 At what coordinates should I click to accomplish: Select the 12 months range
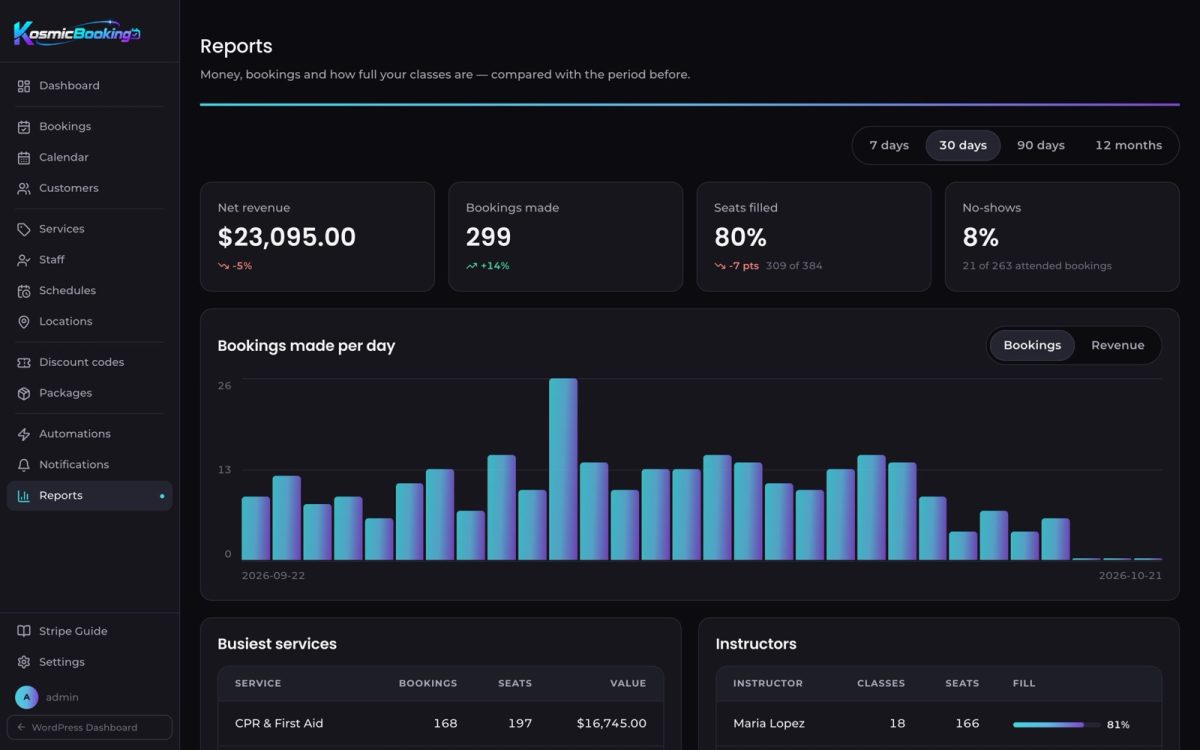pos(1128,145)
